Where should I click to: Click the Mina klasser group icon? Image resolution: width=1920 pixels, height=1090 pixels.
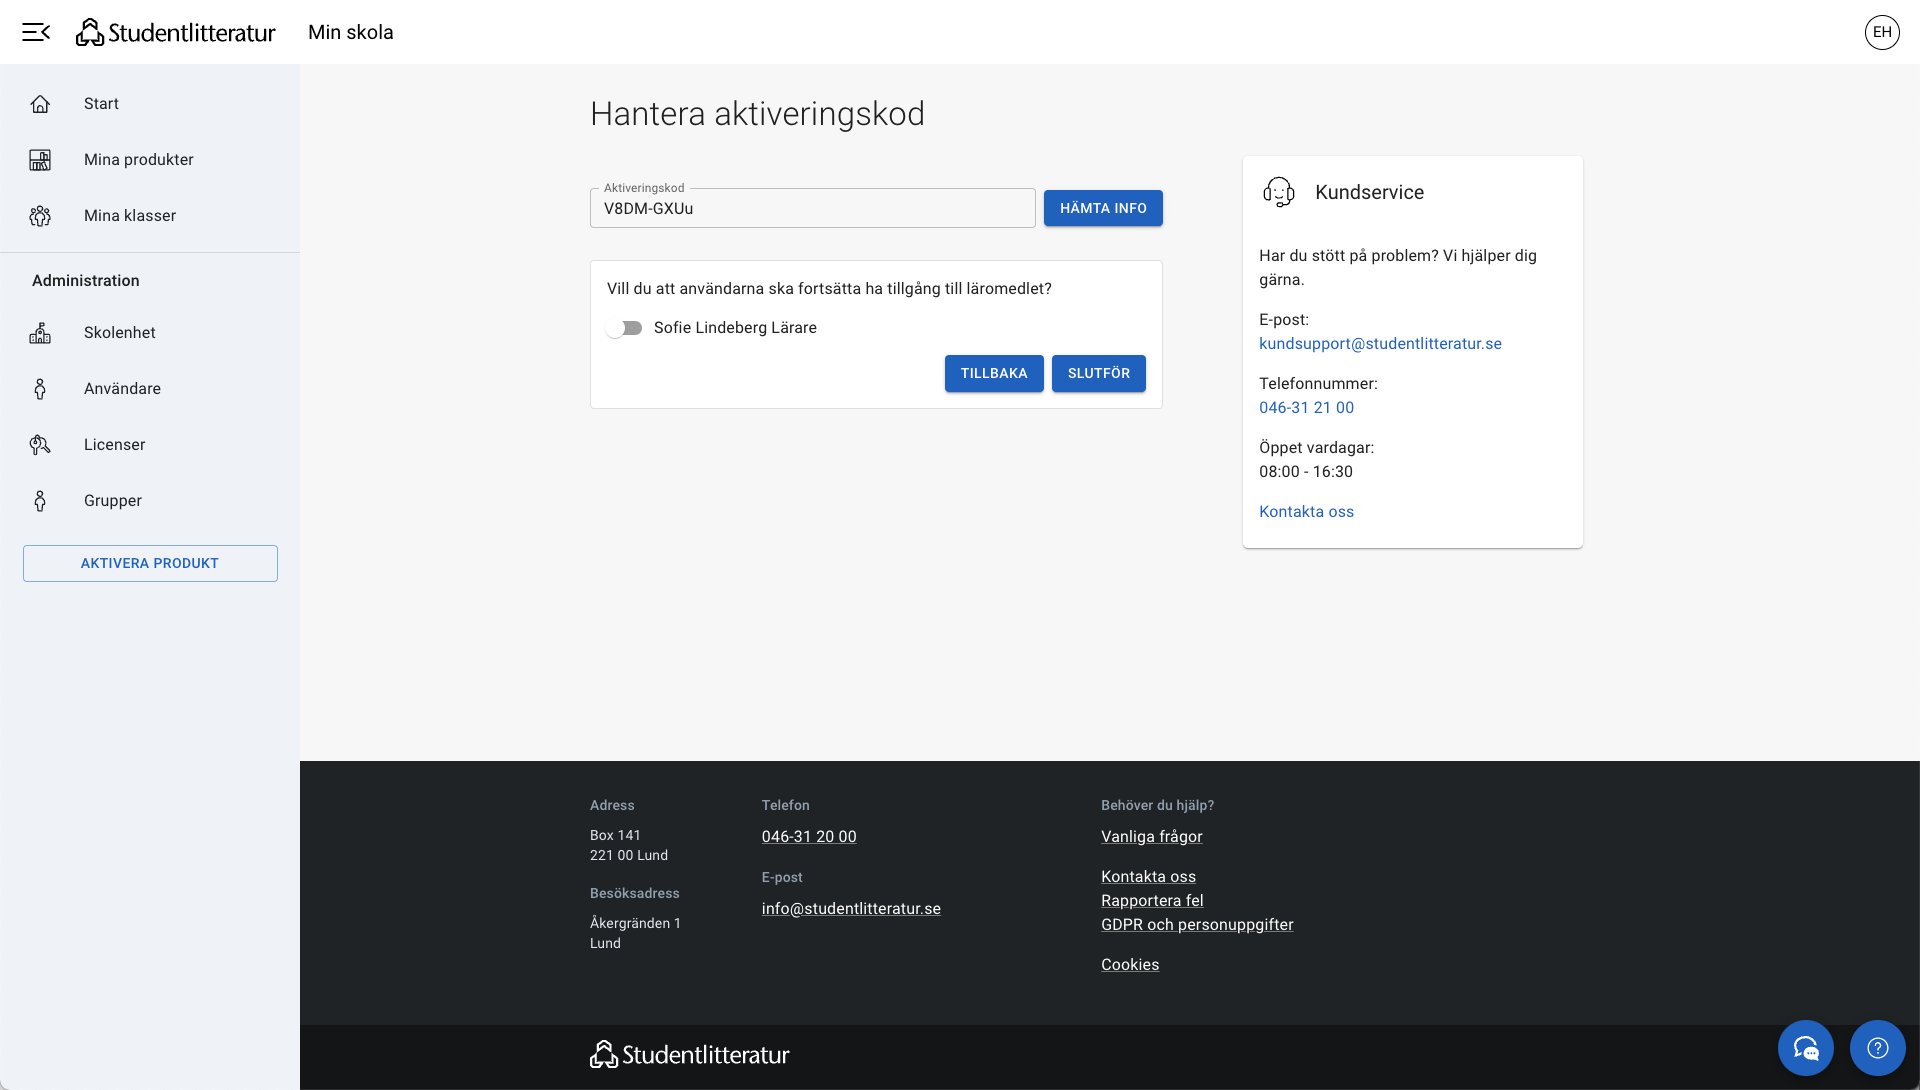point(40,216)
